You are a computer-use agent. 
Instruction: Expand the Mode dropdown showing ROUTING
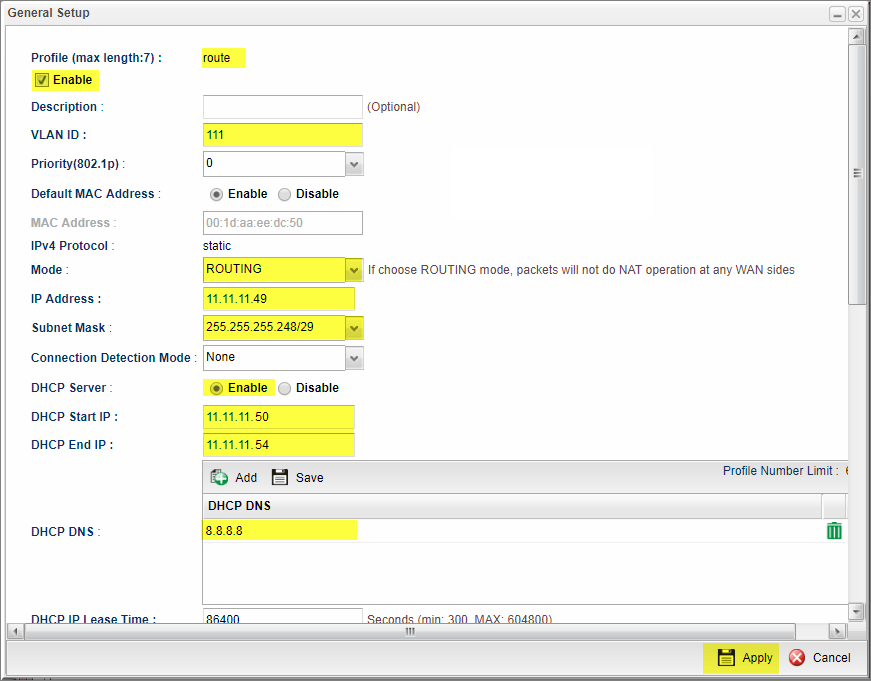click(354, 270)
